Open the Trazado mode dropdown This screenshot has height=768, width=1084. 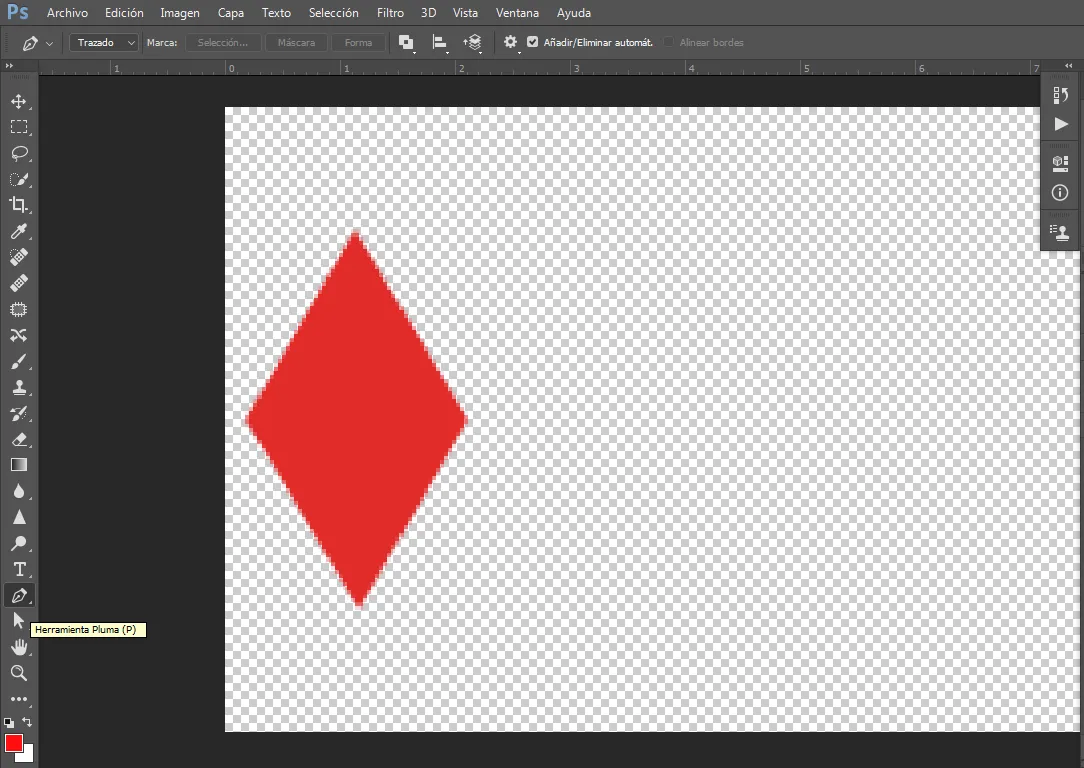click(104, 43)
